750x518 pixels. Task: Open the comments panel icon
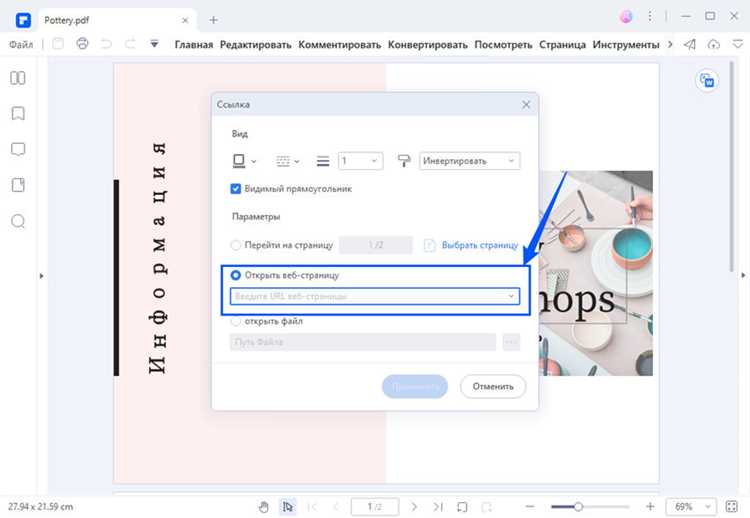point(18,149)
